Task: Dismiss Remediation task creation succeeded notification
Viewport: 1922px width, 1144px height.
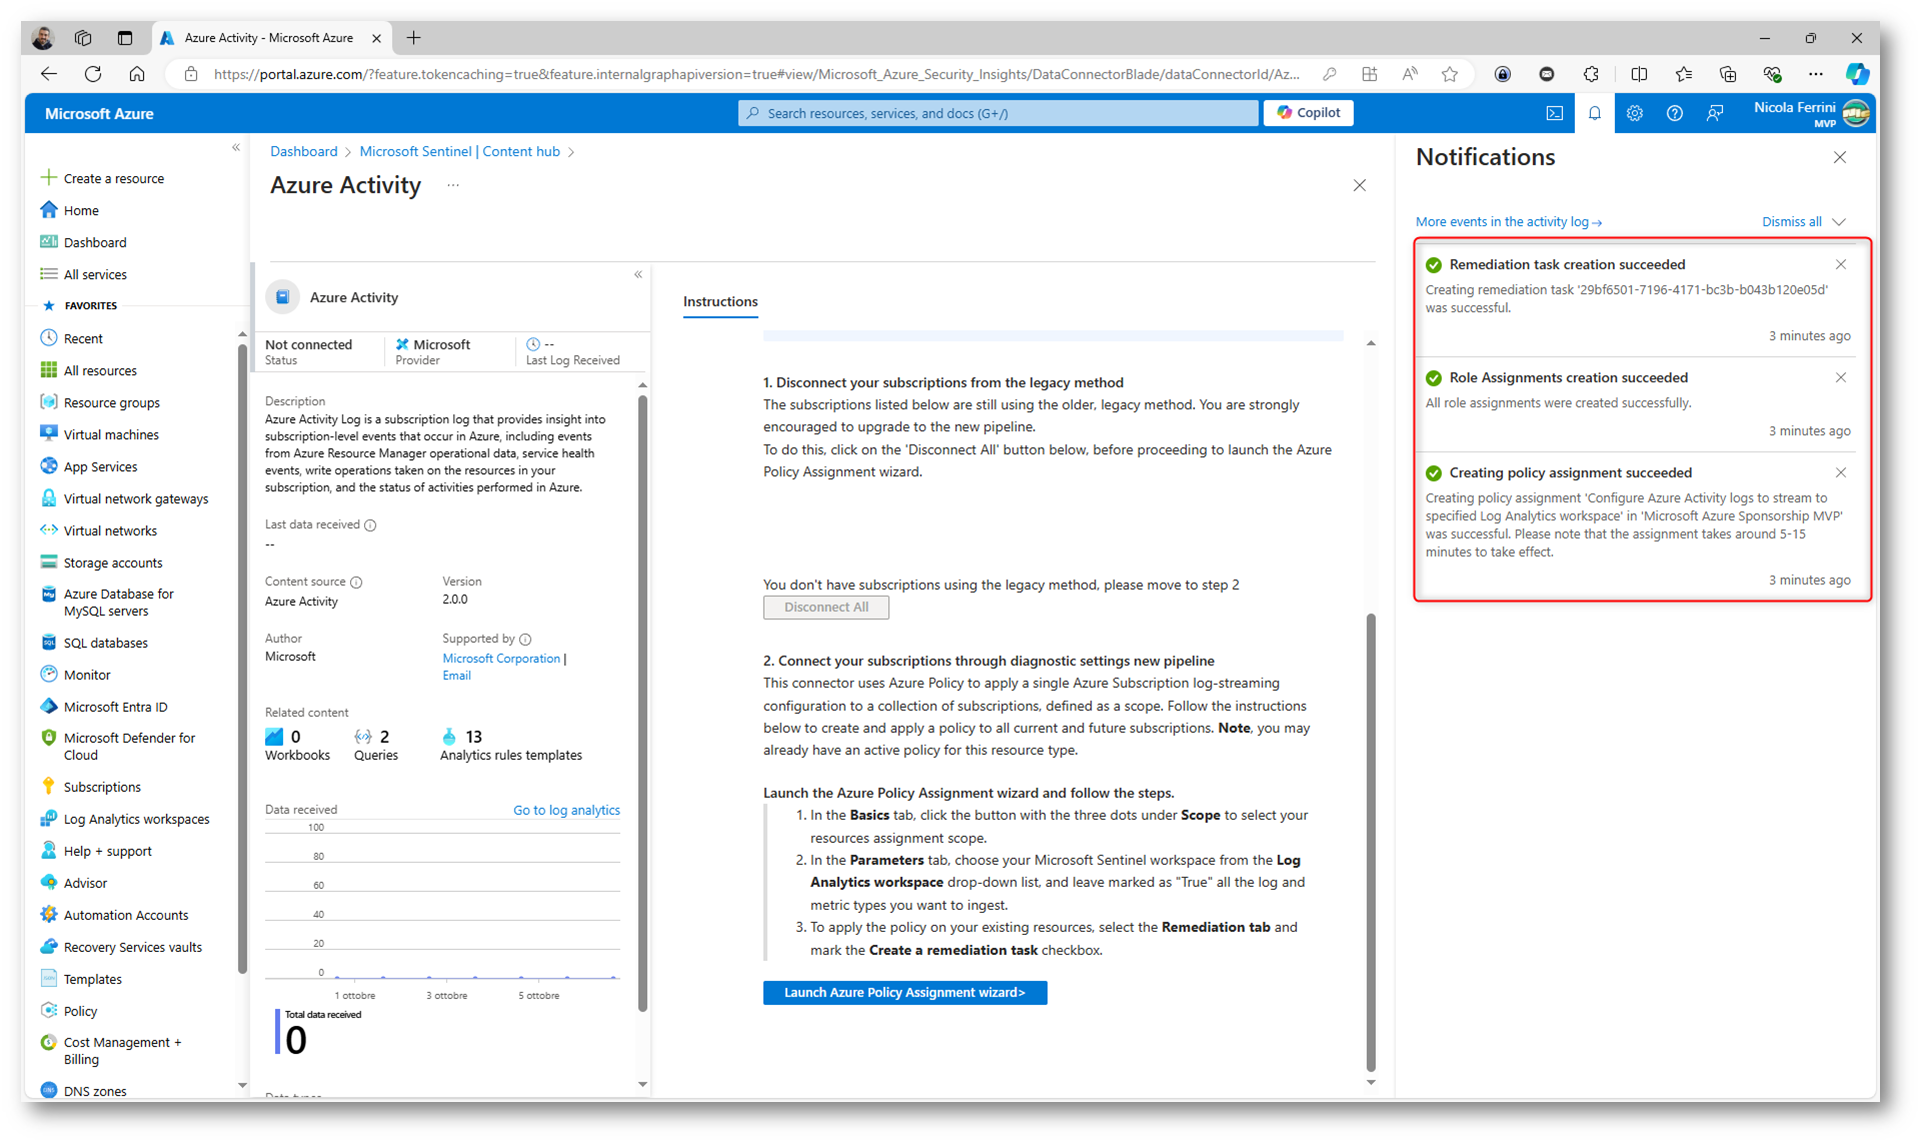Action: tap(1841, 265)
